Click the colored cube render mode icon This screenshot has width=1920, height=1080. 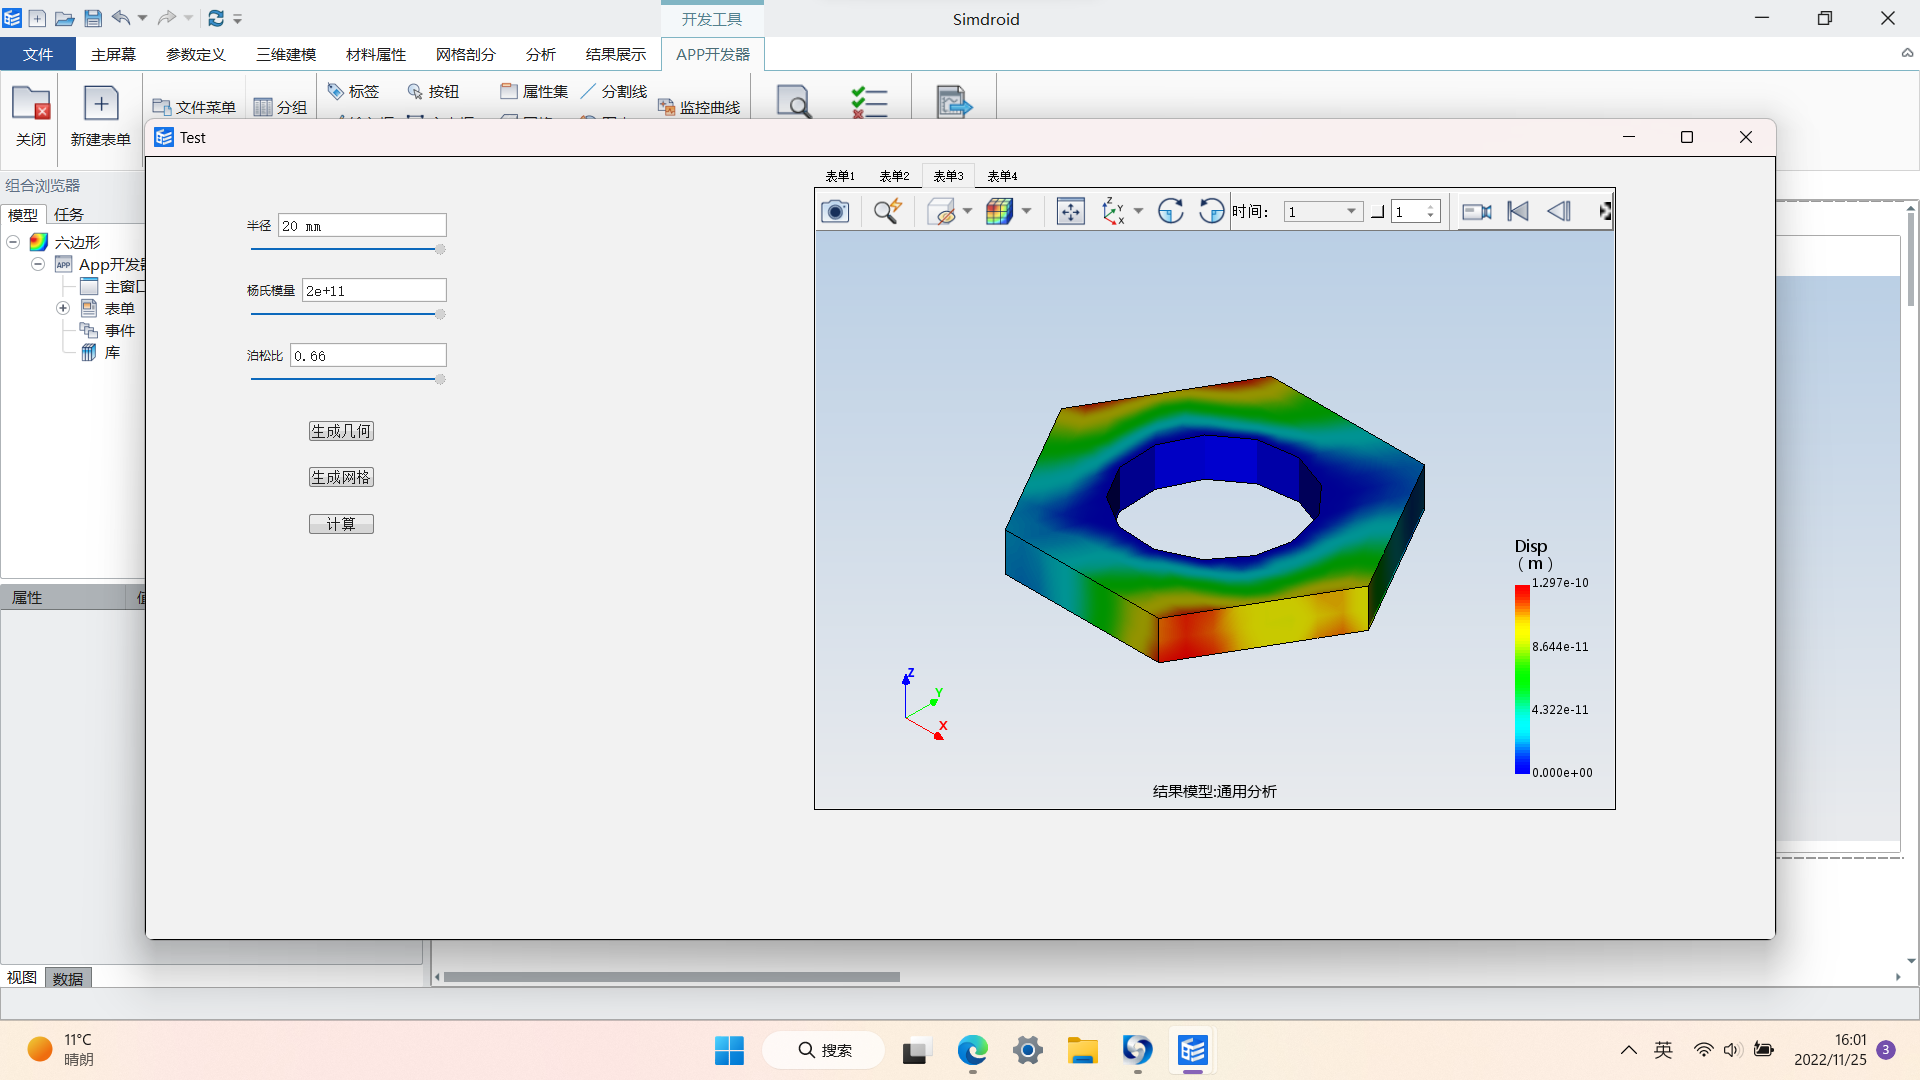point(999,212)
